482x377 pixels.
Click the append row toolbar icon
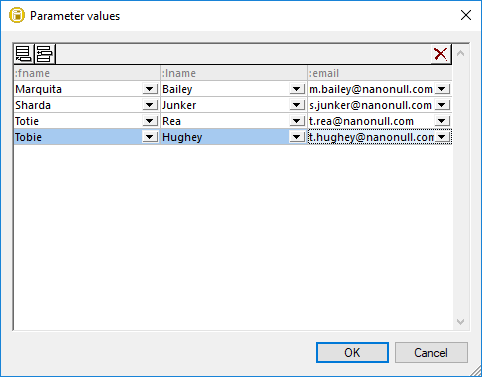[23, 54]
